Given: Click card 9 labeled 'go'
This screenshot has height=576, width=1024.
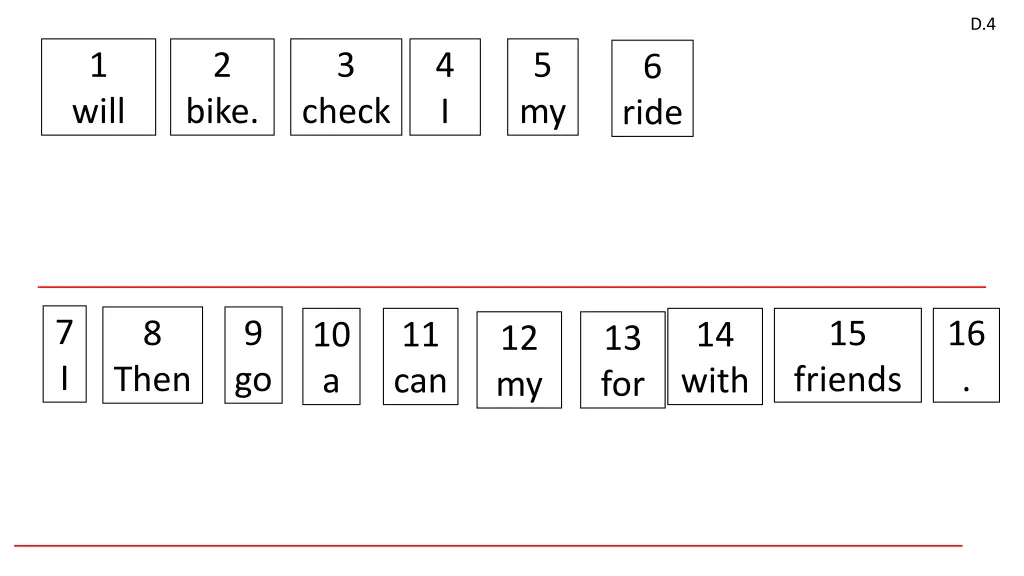Looking at the screenshot, I should [x=253, y=355].
